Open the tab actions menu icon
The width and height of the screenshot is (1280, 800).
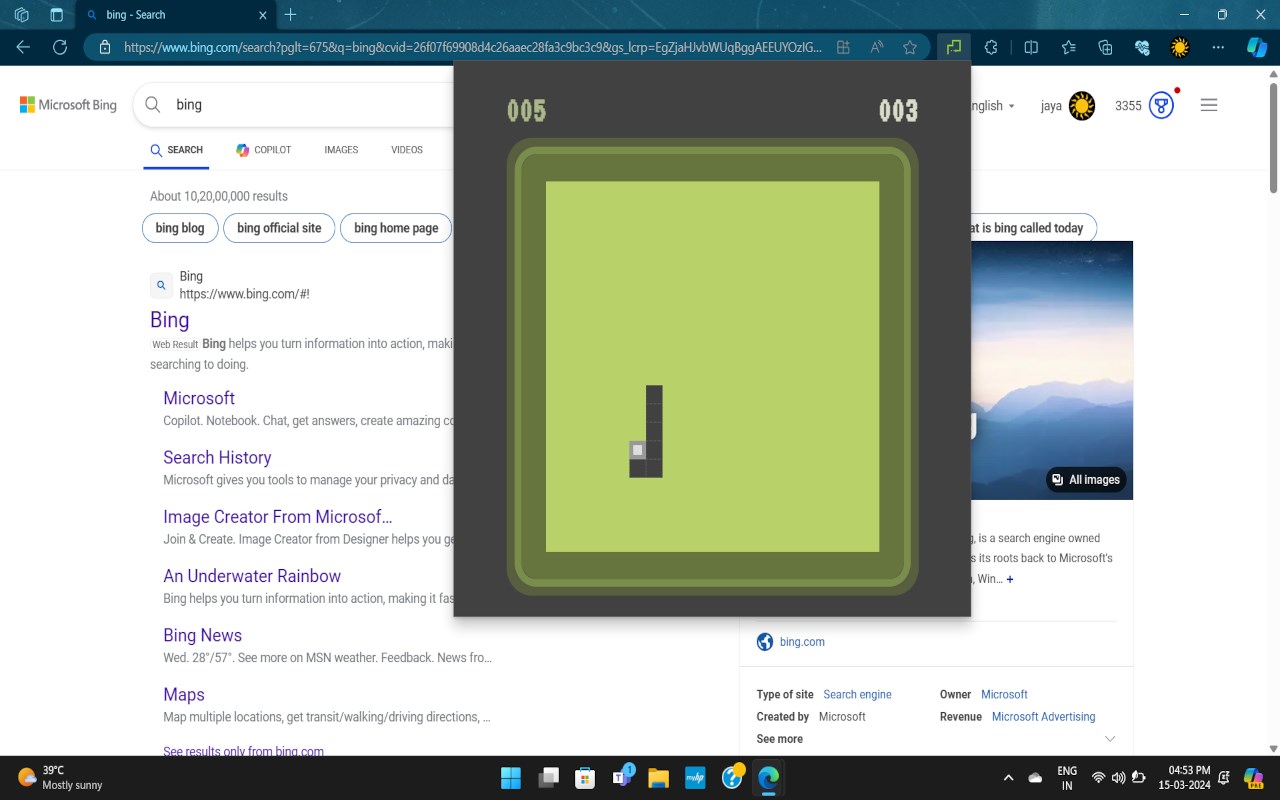pyautogui.click(x=56, y=15)
